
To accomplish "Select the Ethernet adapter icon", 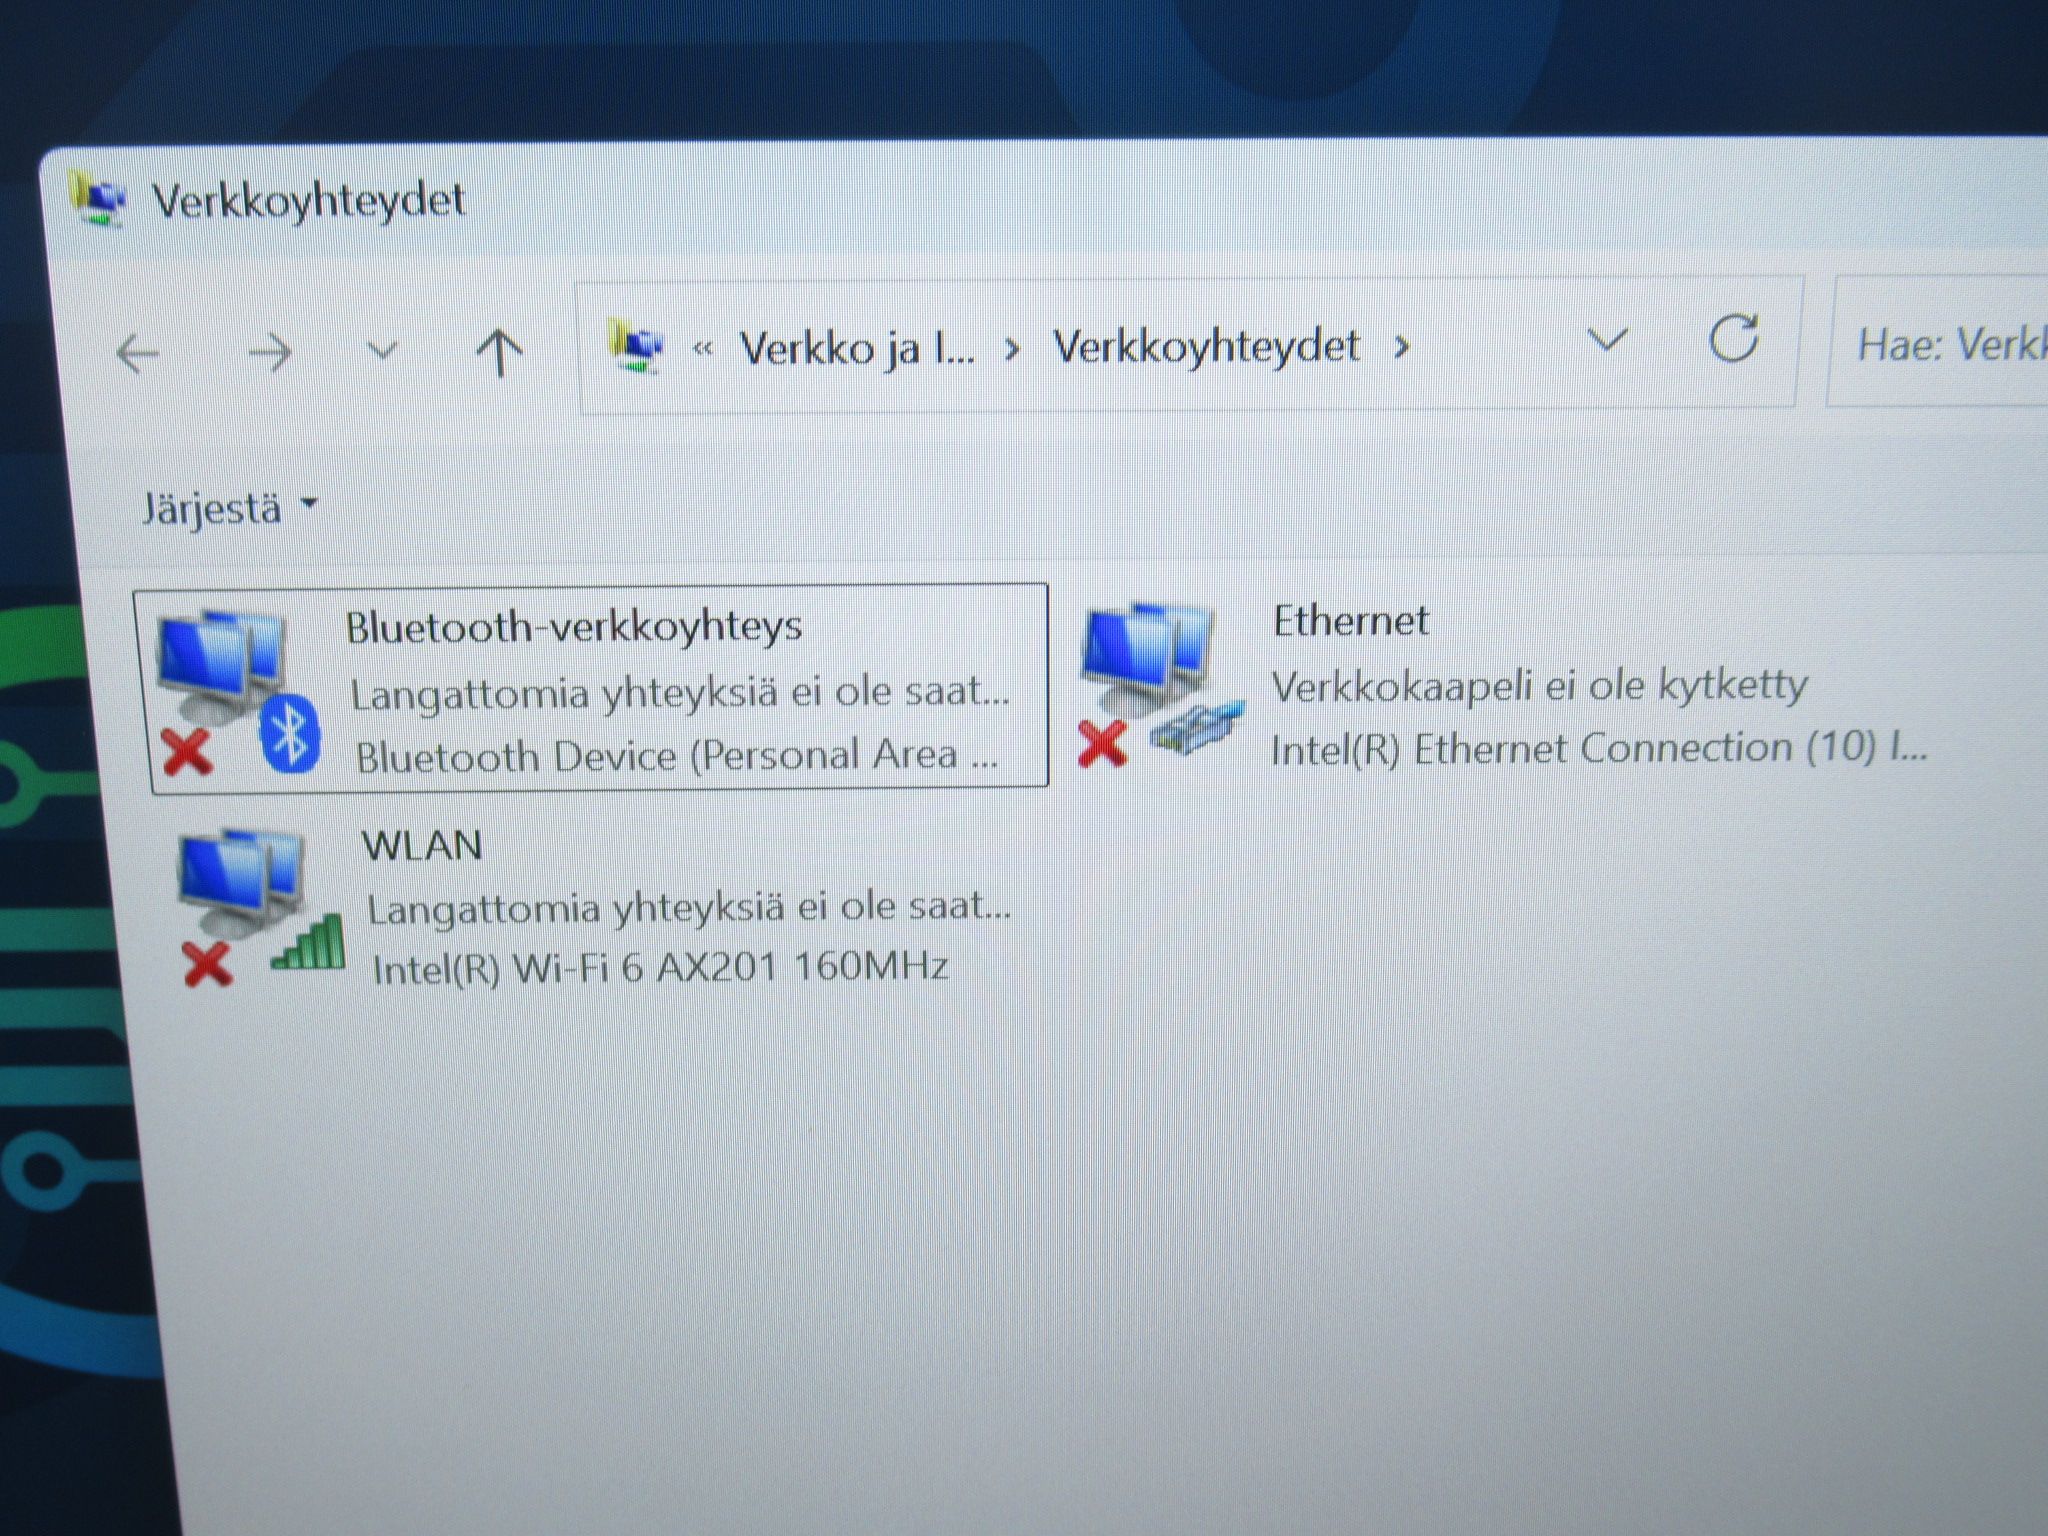I will tap(1161, 684).
